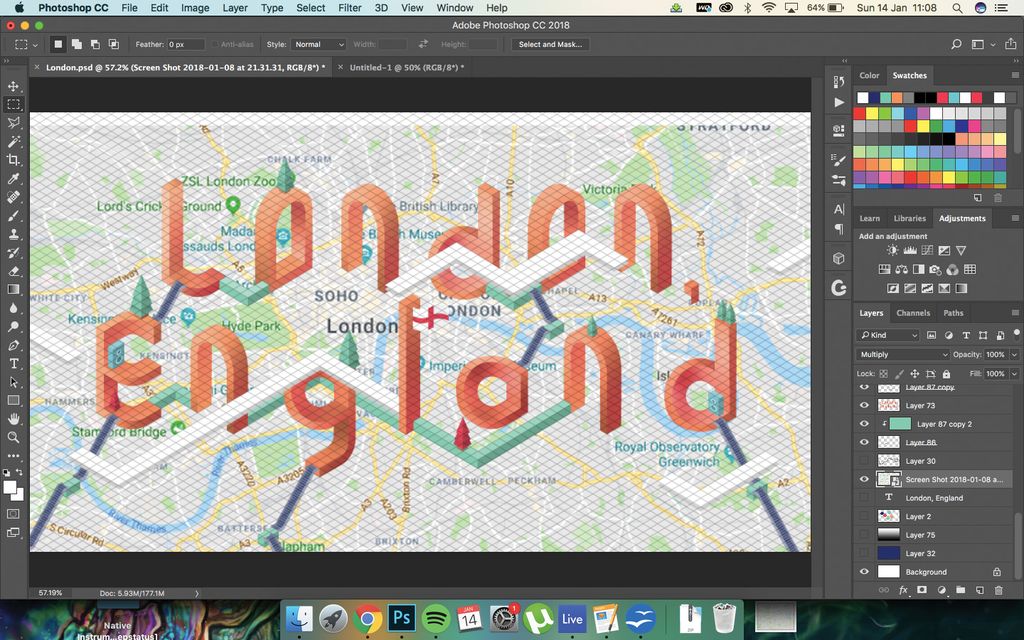Click the Select and Mask button
This screenshot has height=640, width=1024.
pyautogui.click(x=553, y=44)
